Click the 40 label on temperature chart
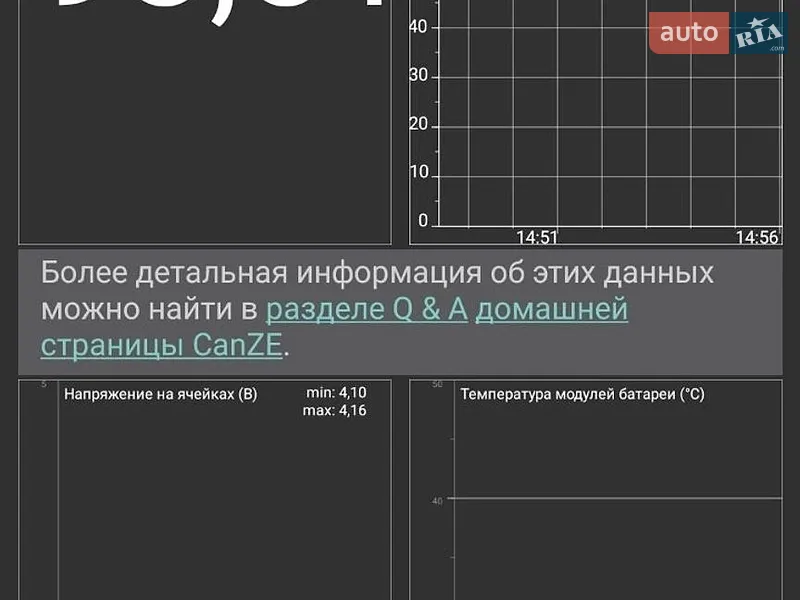 437,501
